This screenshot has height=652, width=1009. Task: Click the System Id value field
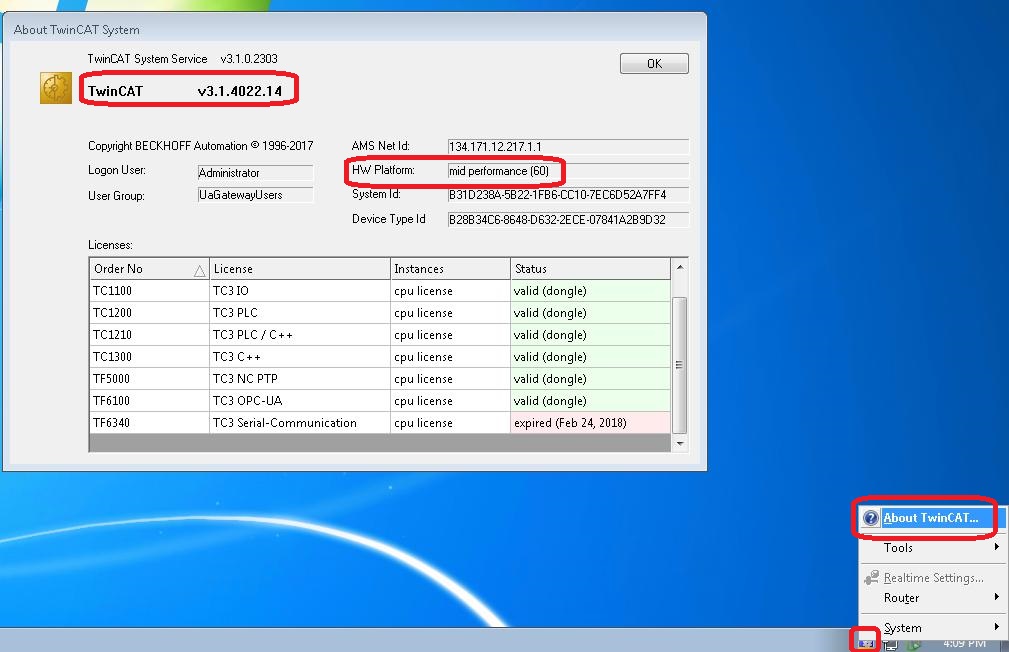click(567, 195)
